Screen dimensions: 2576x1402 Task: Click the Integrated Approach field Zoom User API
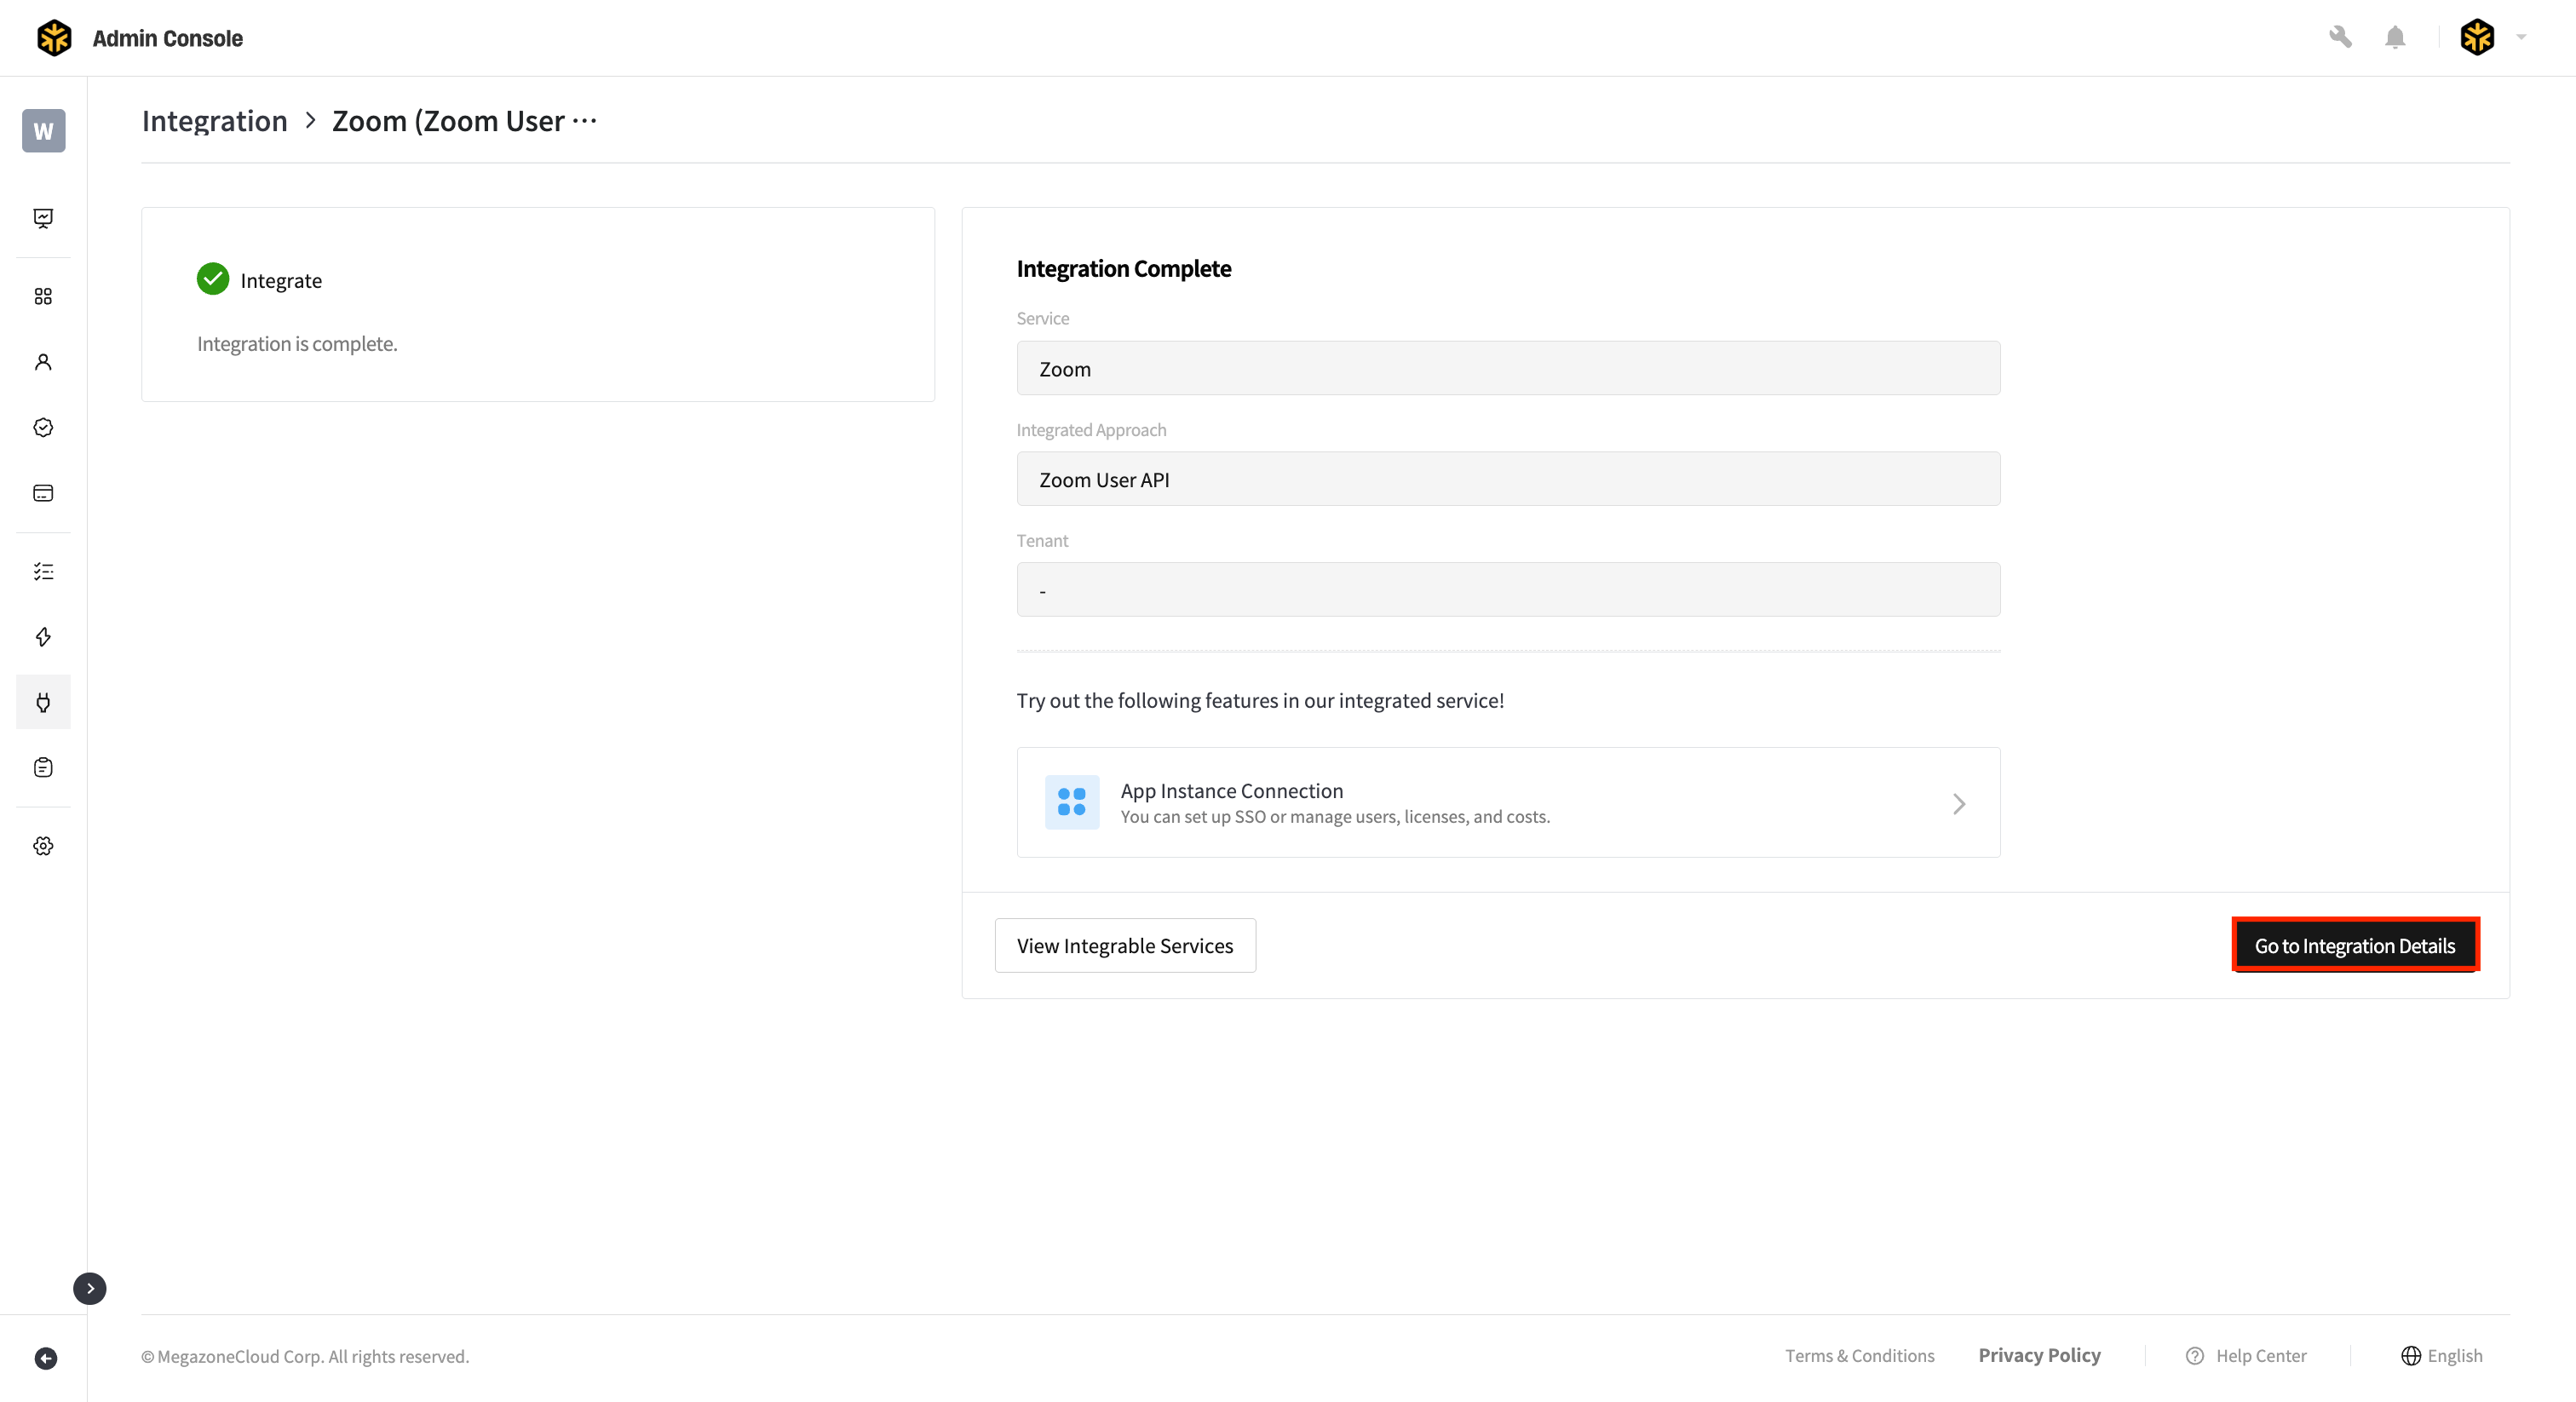point(1508,479)
